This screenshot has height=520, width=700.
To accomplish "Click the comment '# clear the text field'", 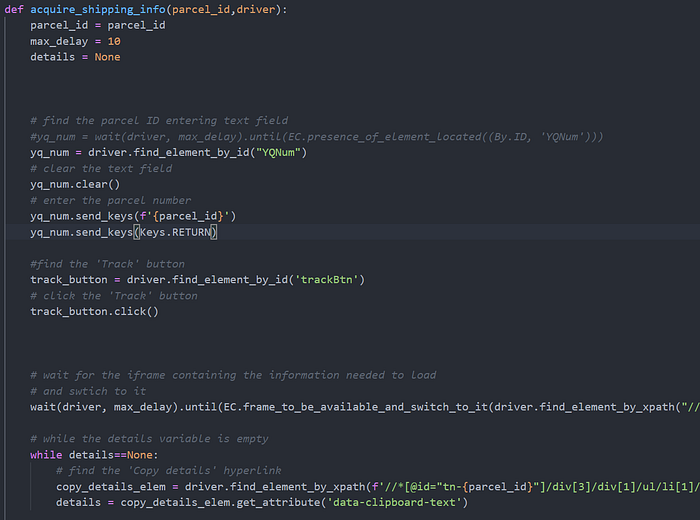I will tap(101, 169).
